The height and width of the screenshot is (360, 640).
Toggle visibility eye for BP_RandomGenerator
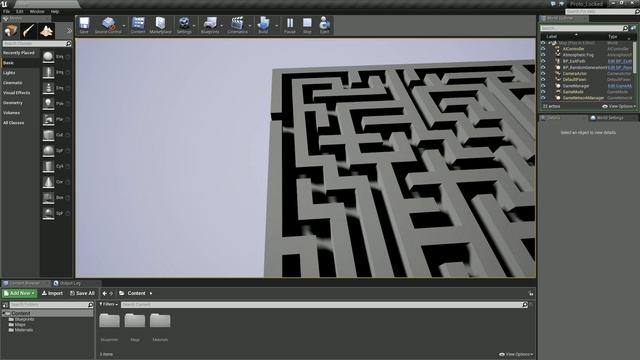(543, 67)
